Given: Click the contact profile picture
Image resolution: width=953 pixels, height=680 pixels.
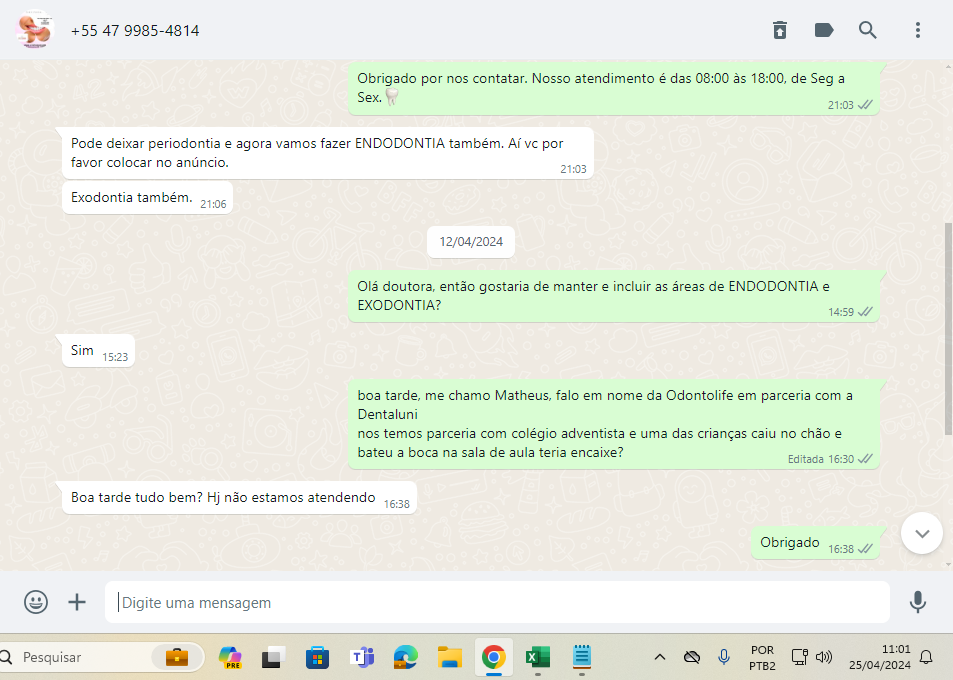Looking at the screenshot, I should click(34, 30).
